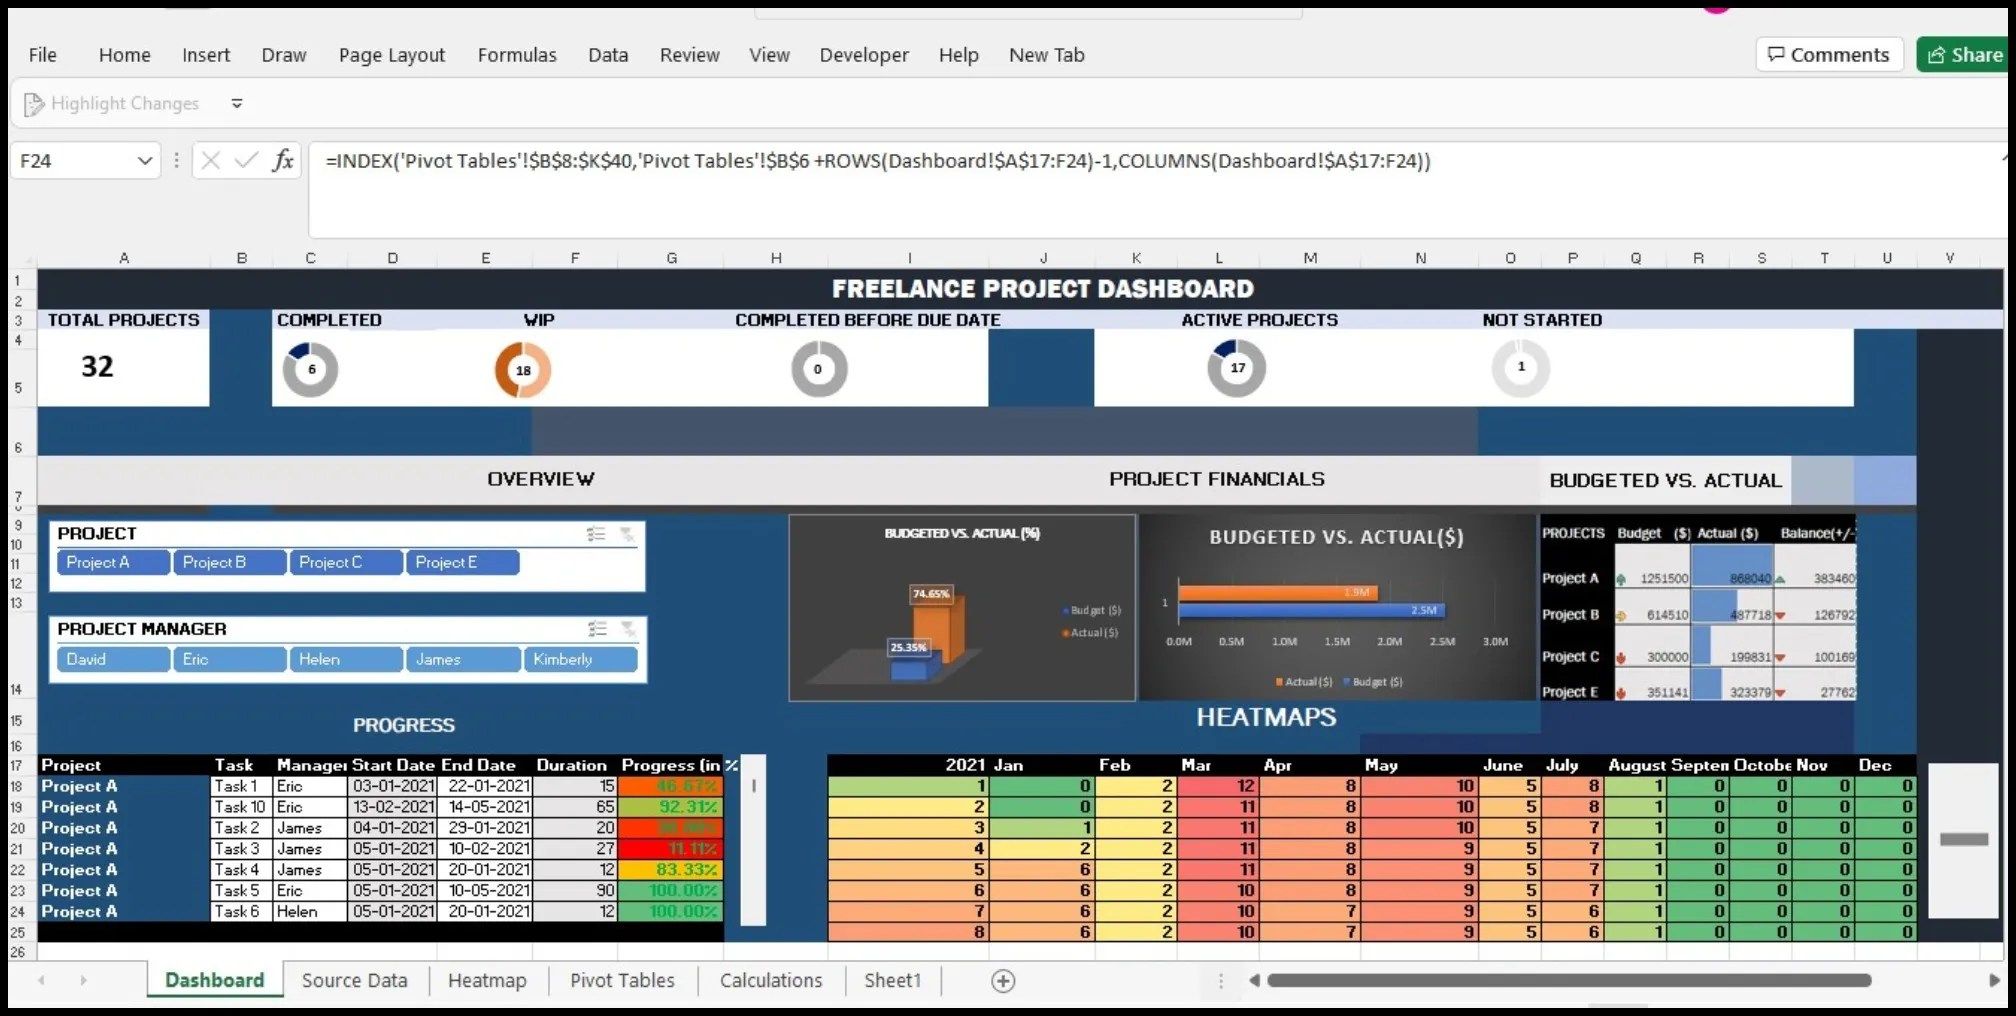
Task: Expand the Highlight Changes dropdown chevron
Action: point(237,103)
